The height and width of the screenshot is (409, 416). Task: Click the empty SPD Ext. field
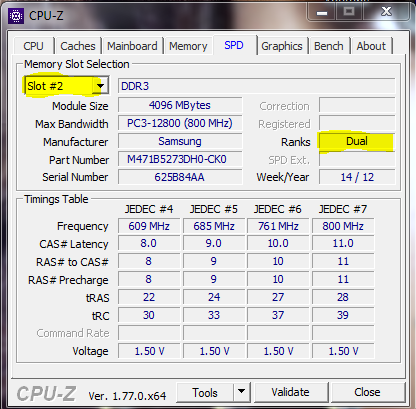tap(357, 159)
